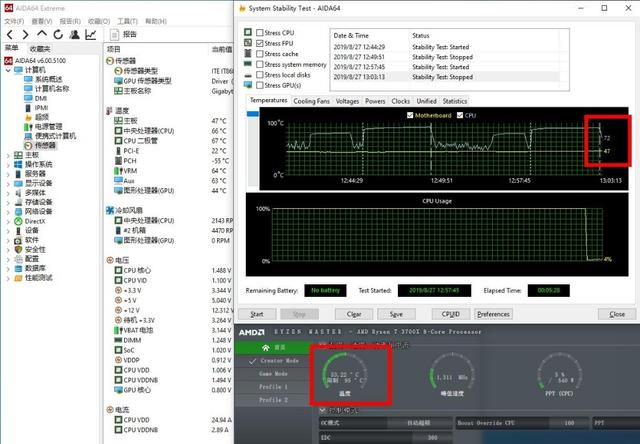640x444 pixels.
Task: Open Preferences in Stability Test
Action: pyautogui.click(x=493, y=314)
